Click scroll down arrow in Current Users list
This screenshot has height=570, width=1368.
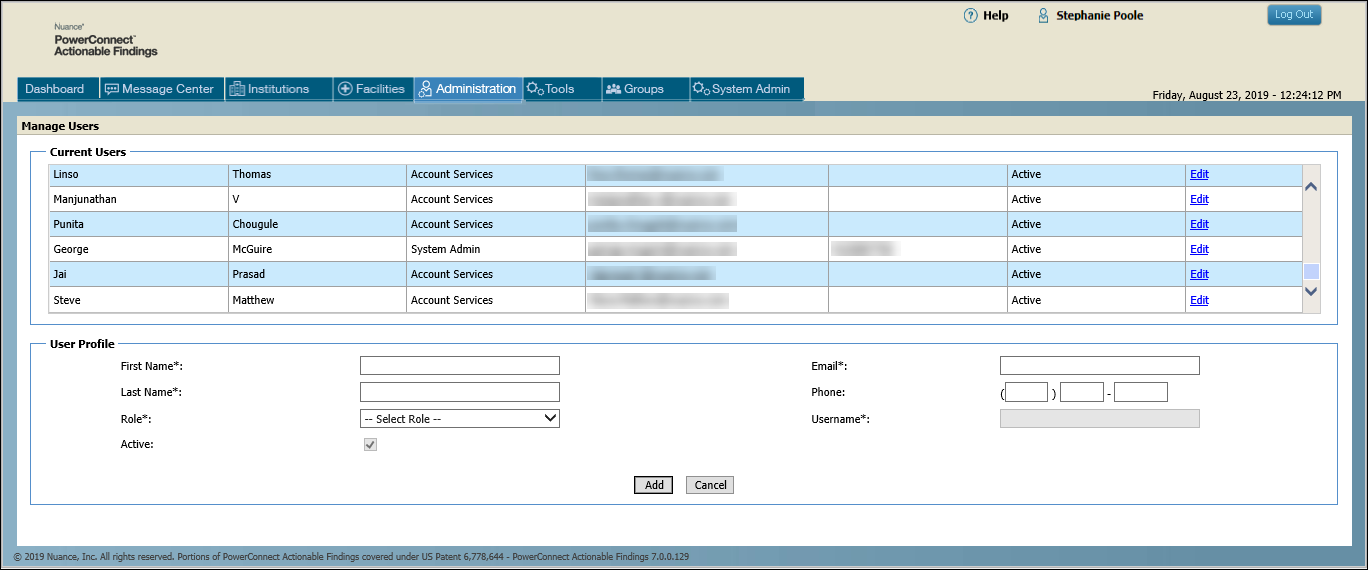click(x=1312, y=291)
